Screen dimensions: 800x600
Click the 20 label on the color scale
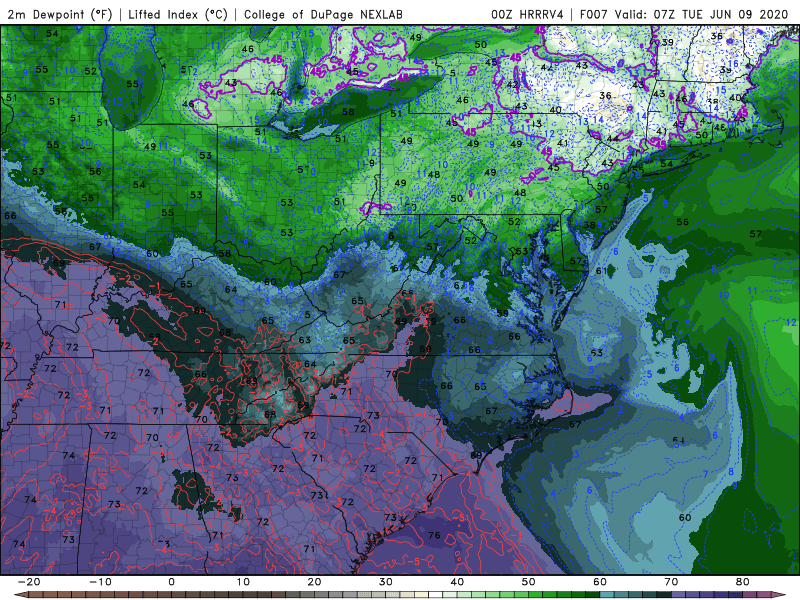pos(314,582)
